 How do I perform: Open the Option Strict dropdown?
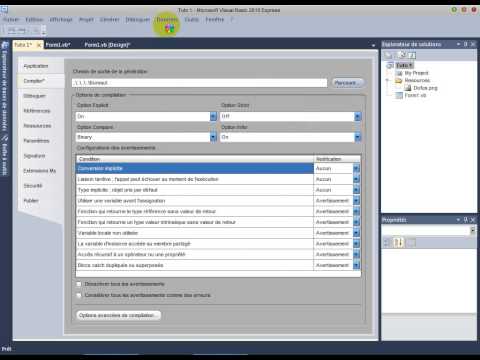click(358, 116)
